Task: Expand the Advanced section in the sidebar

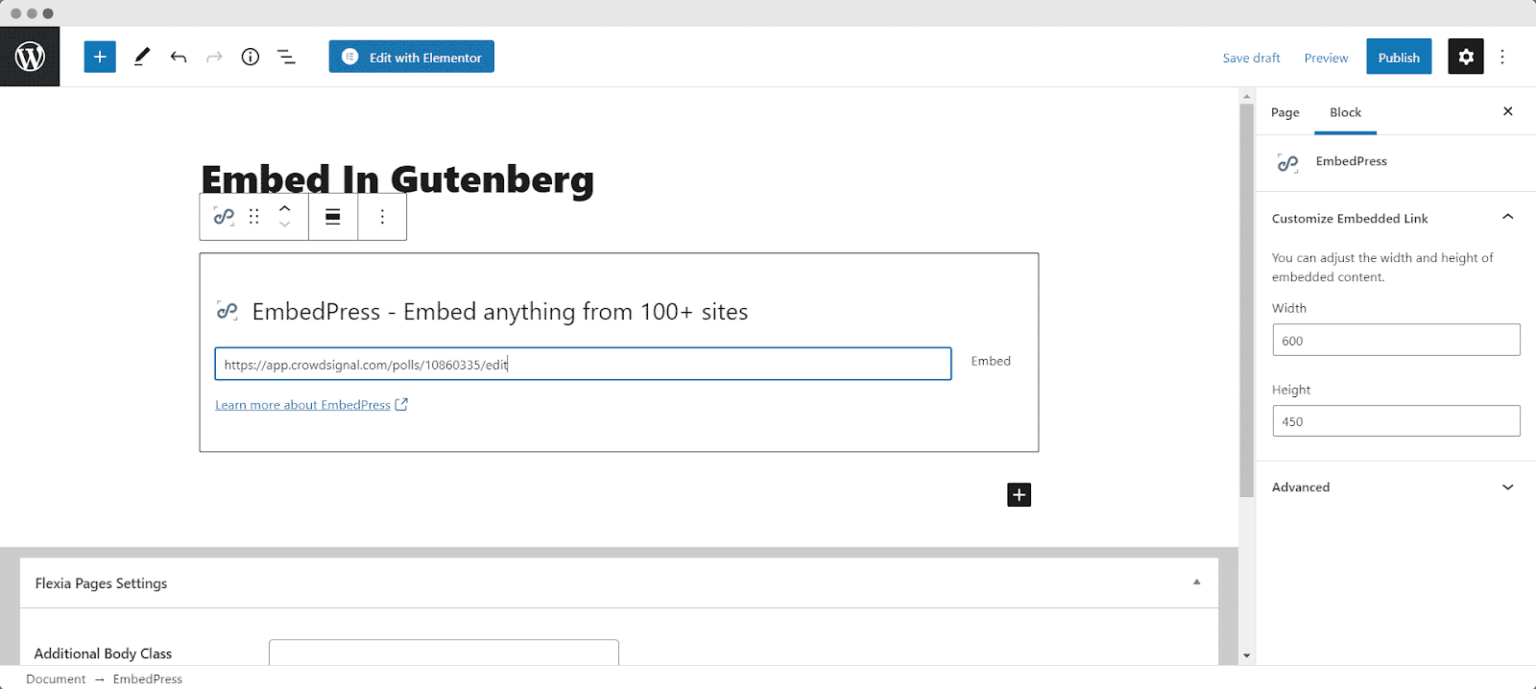Action: [1507, 487]
